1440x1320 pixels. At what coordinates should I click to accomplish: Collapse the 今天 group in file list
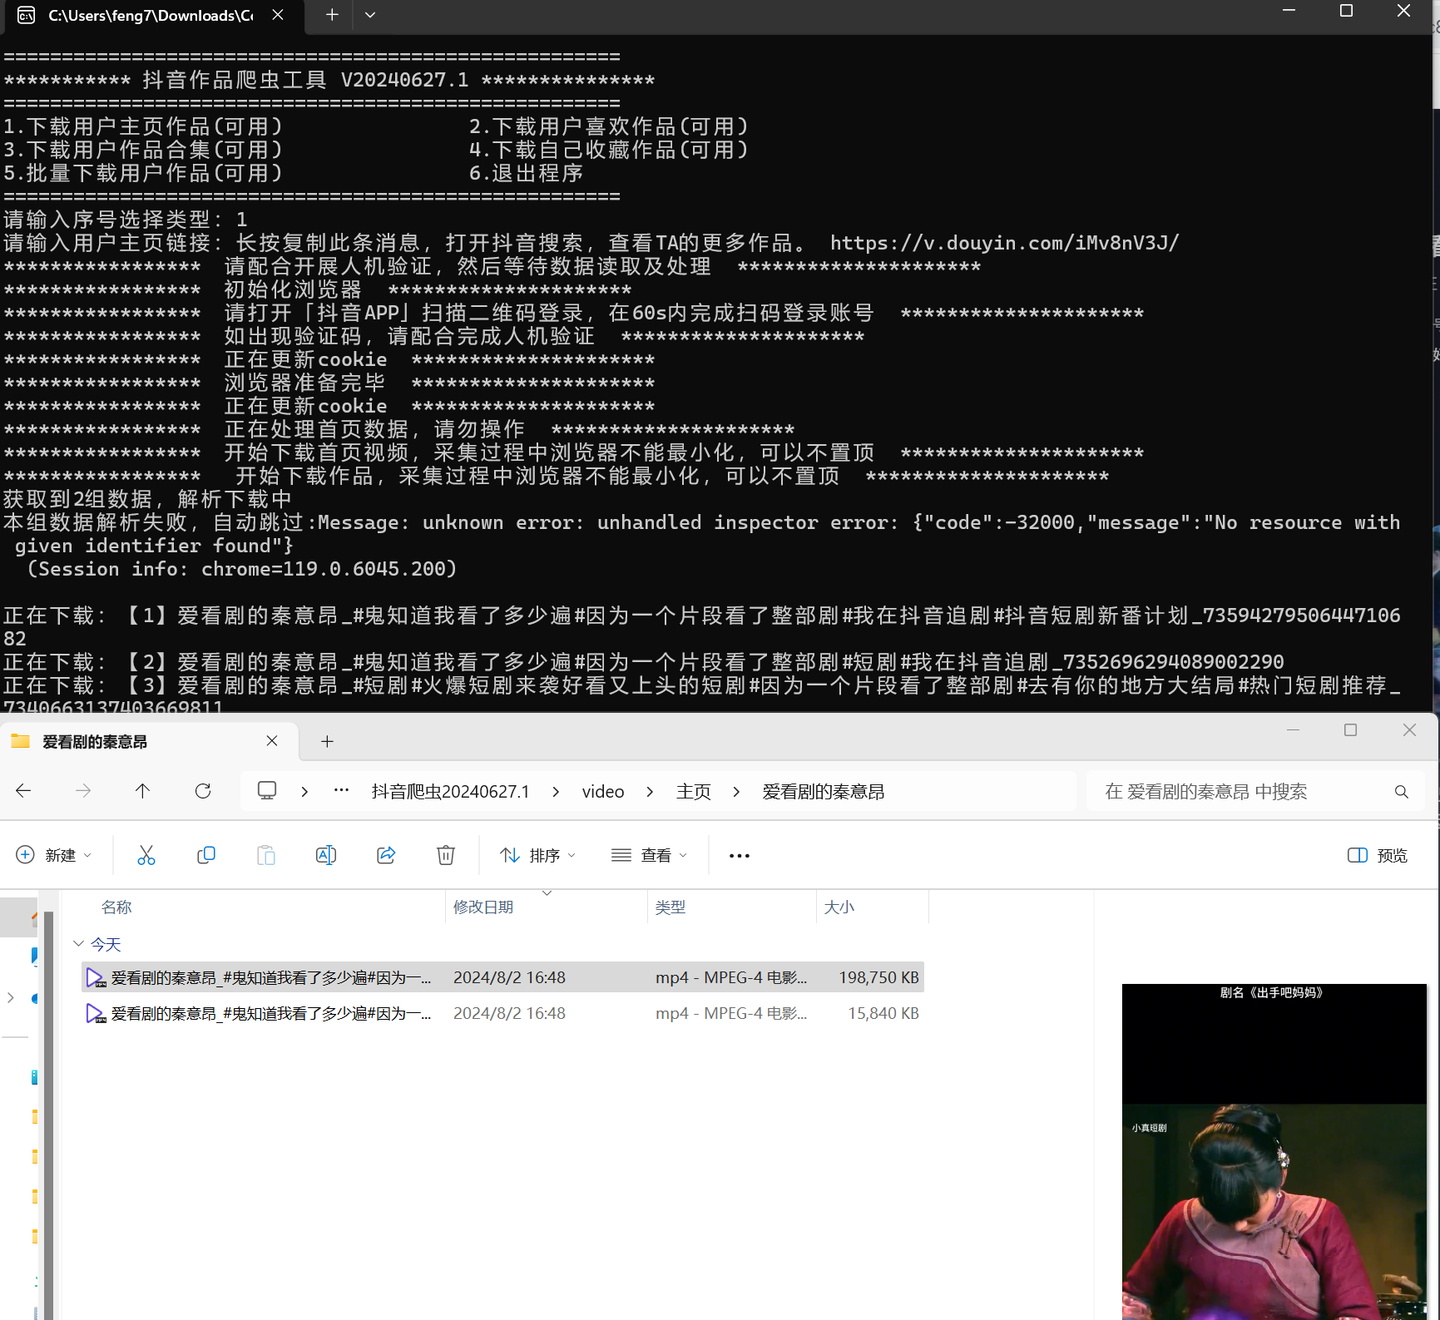click(x=78, y=944)
